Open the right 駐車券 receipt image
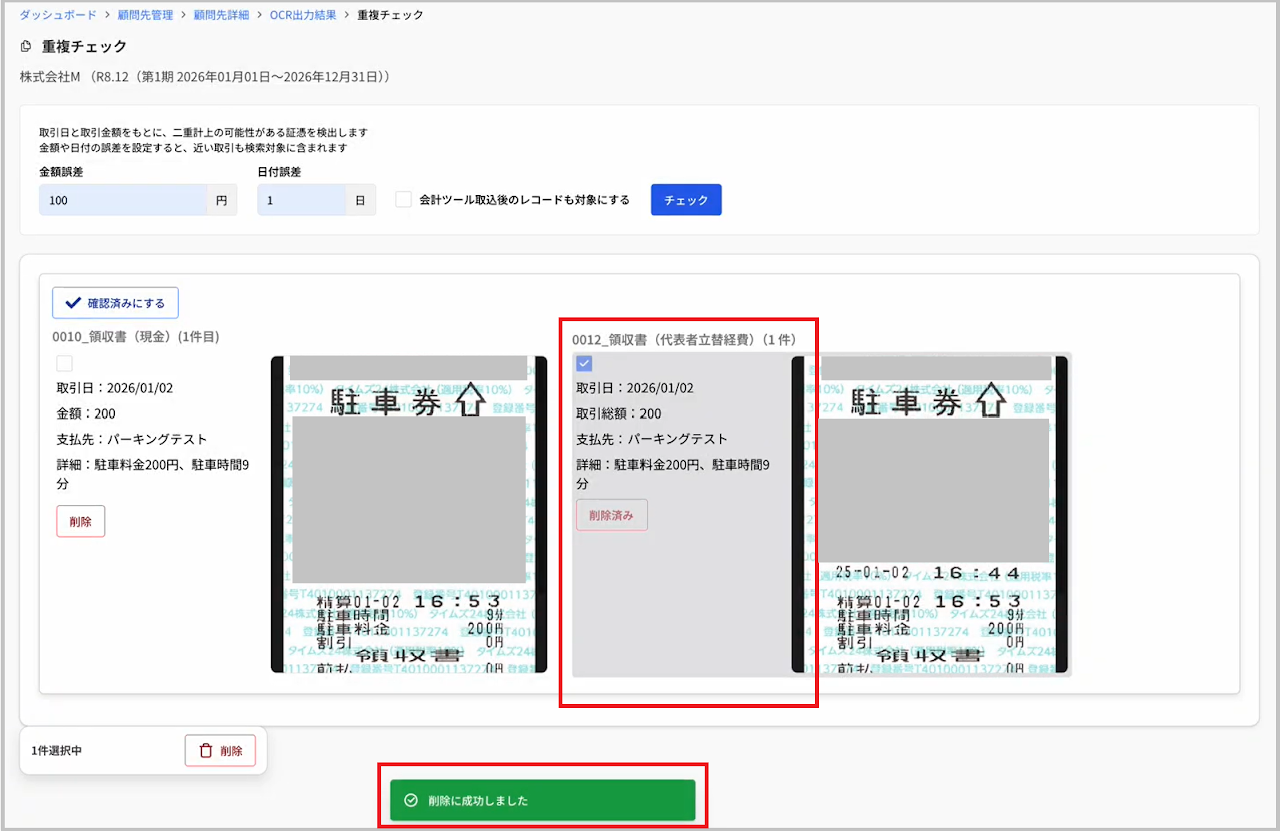This screenshot has height=831, width=1280. point(930,514)
